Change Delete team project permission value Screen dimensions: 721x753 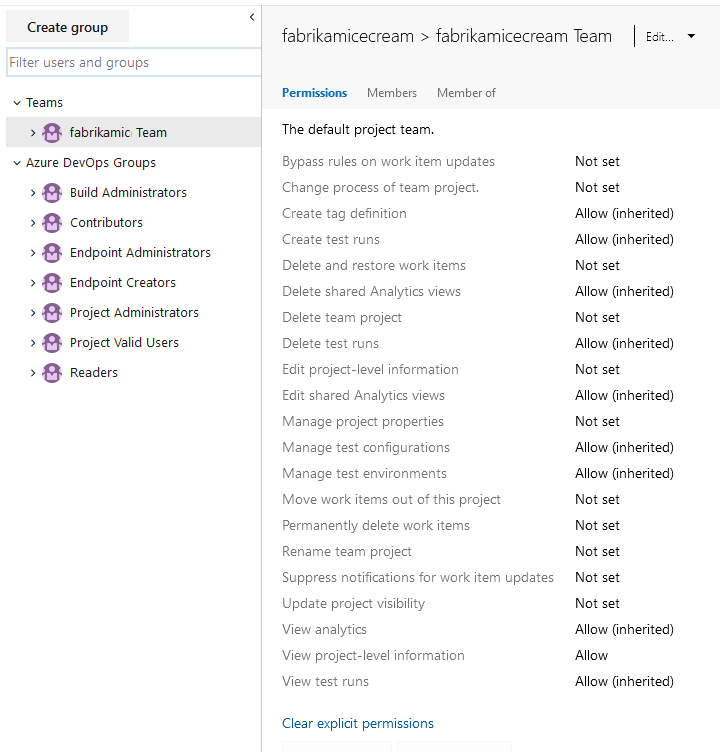tap(597, 317)
